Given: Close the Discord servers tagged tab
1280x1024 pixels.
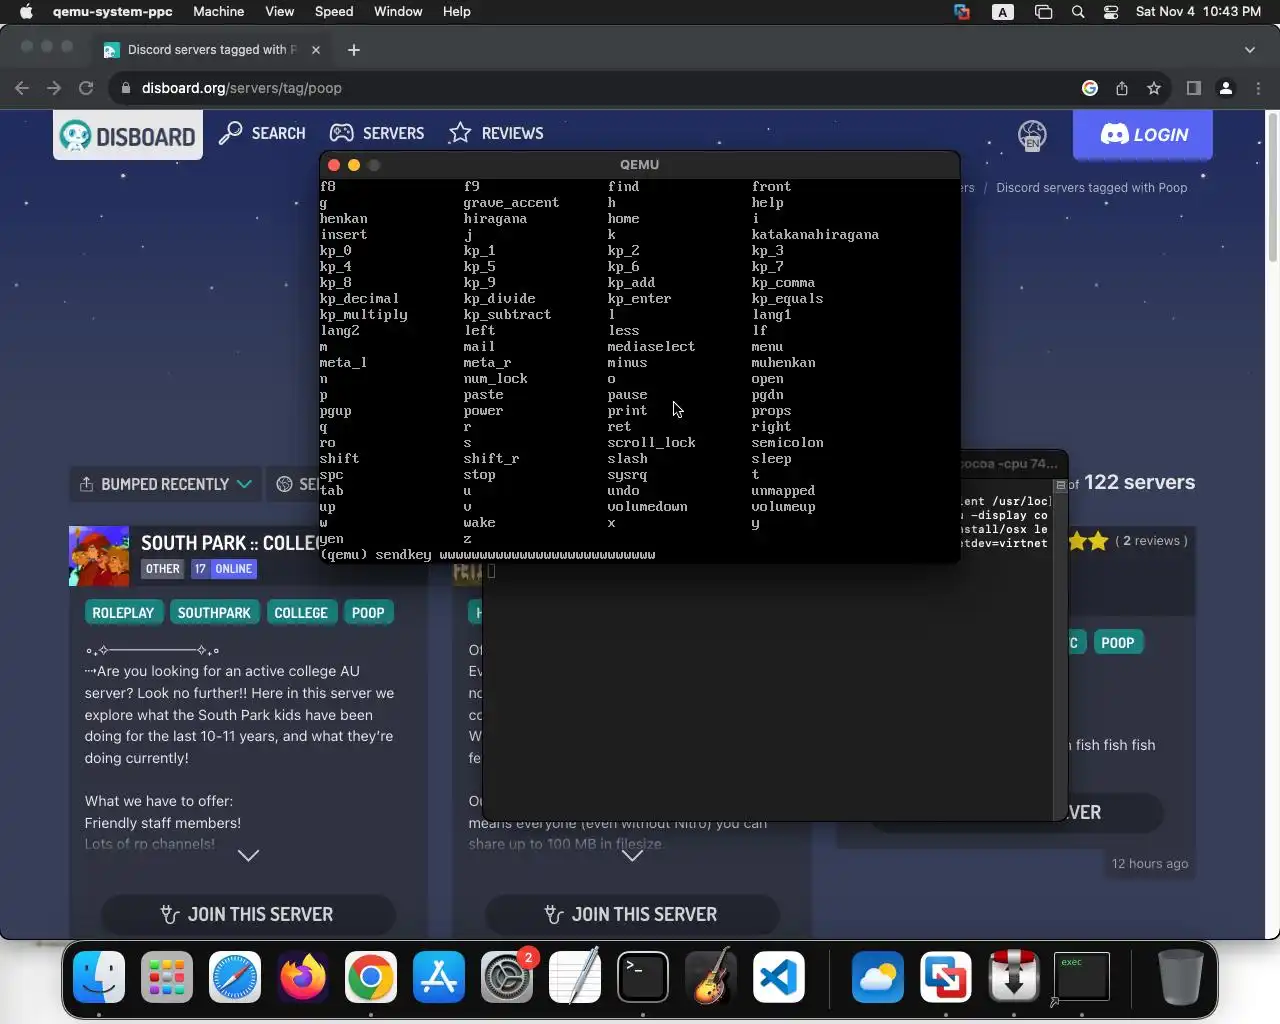Looking at the screenshot, I should [x=316, y=50].
